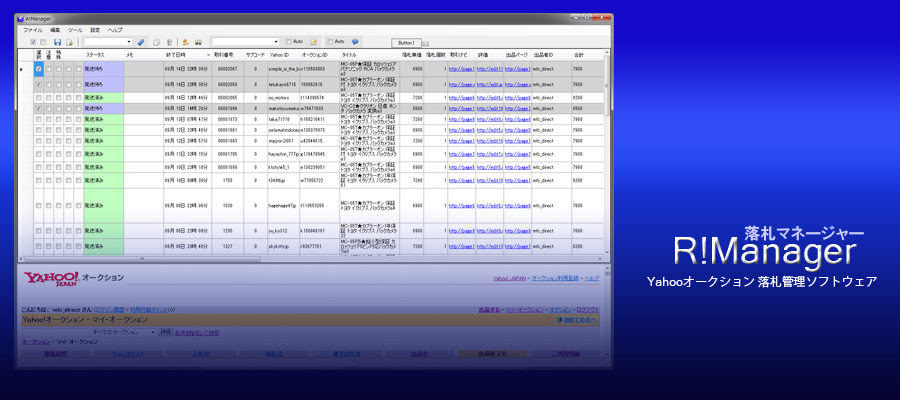The image size is (900, 400).
Task: Click the note edit icon after Auto
Action: coord(313,42)
